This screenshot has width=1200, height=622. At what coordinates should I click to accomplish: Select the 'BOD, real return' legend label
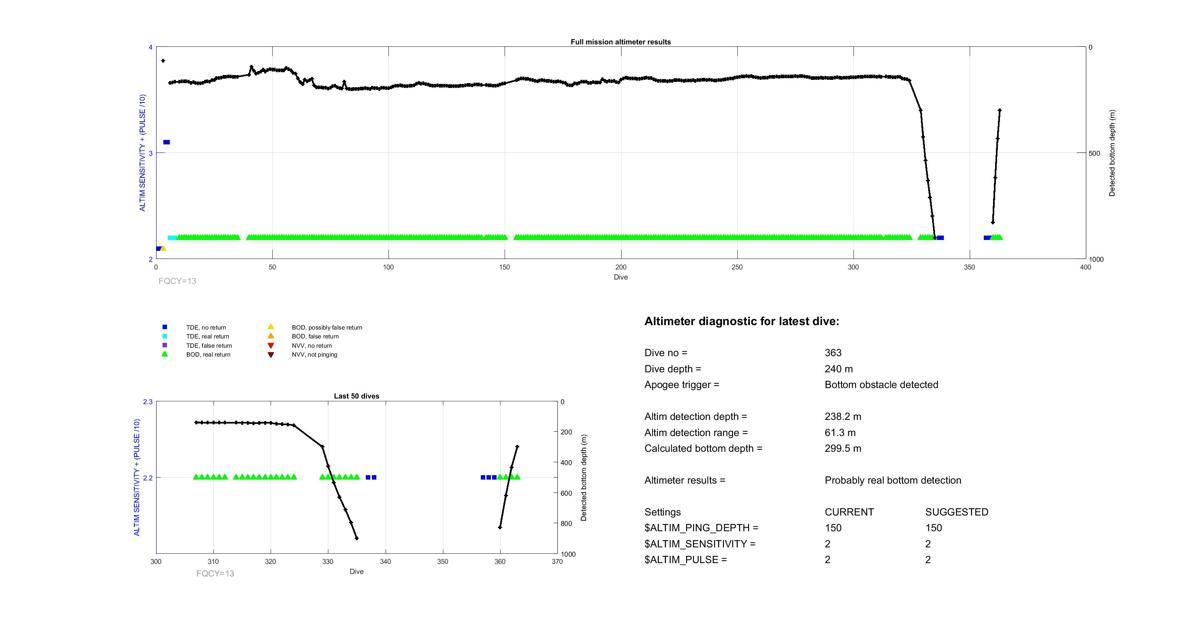point(208,354)
